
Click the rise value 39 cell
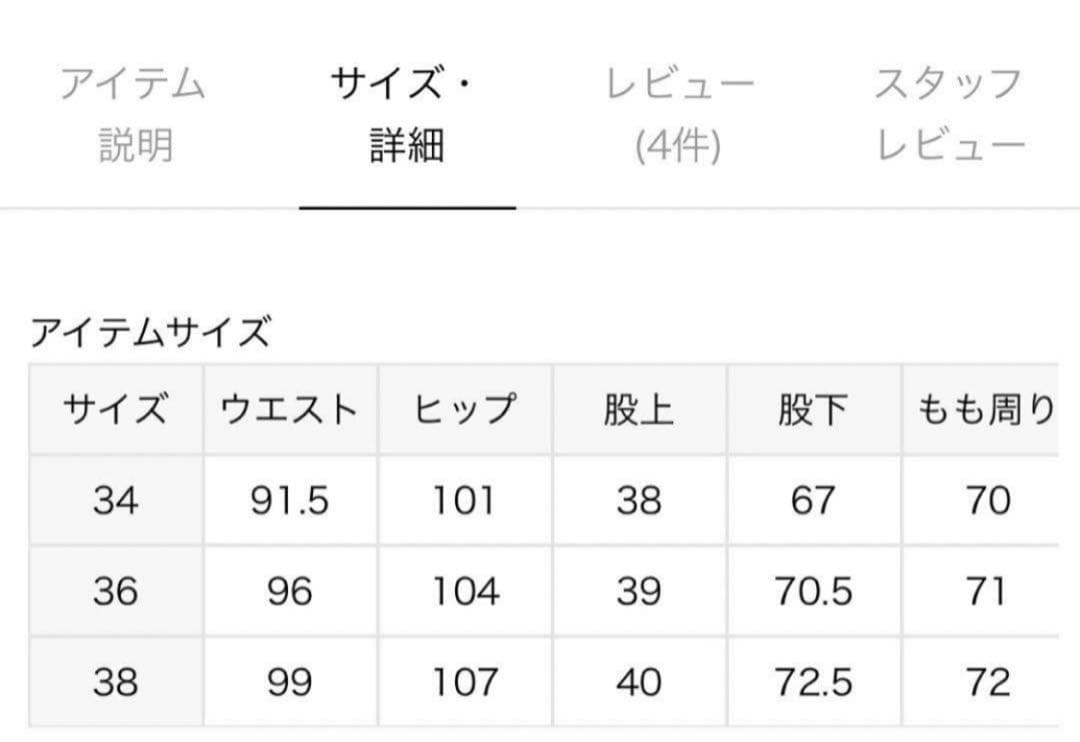point(639,590)
